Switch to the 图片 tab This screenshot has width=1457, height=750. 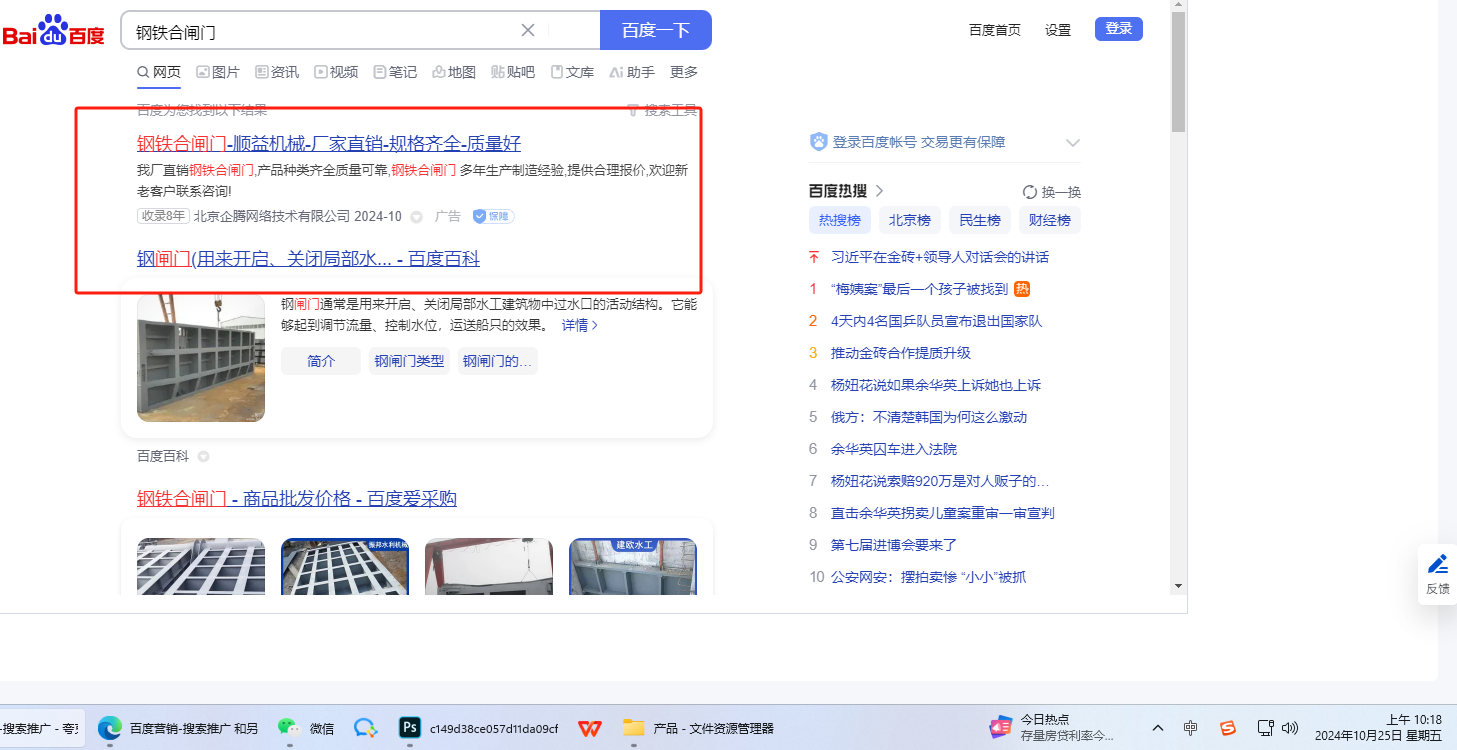click(x=218, y=72)
